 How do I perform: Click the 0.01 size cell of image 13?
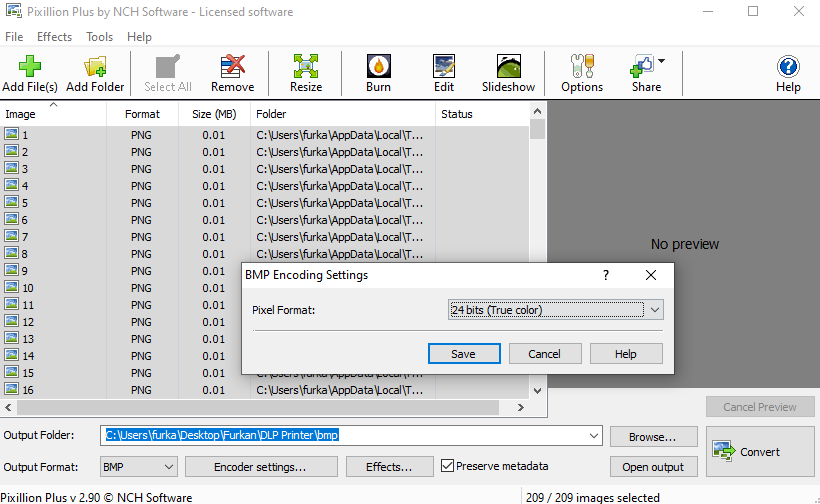click(214, 339)
